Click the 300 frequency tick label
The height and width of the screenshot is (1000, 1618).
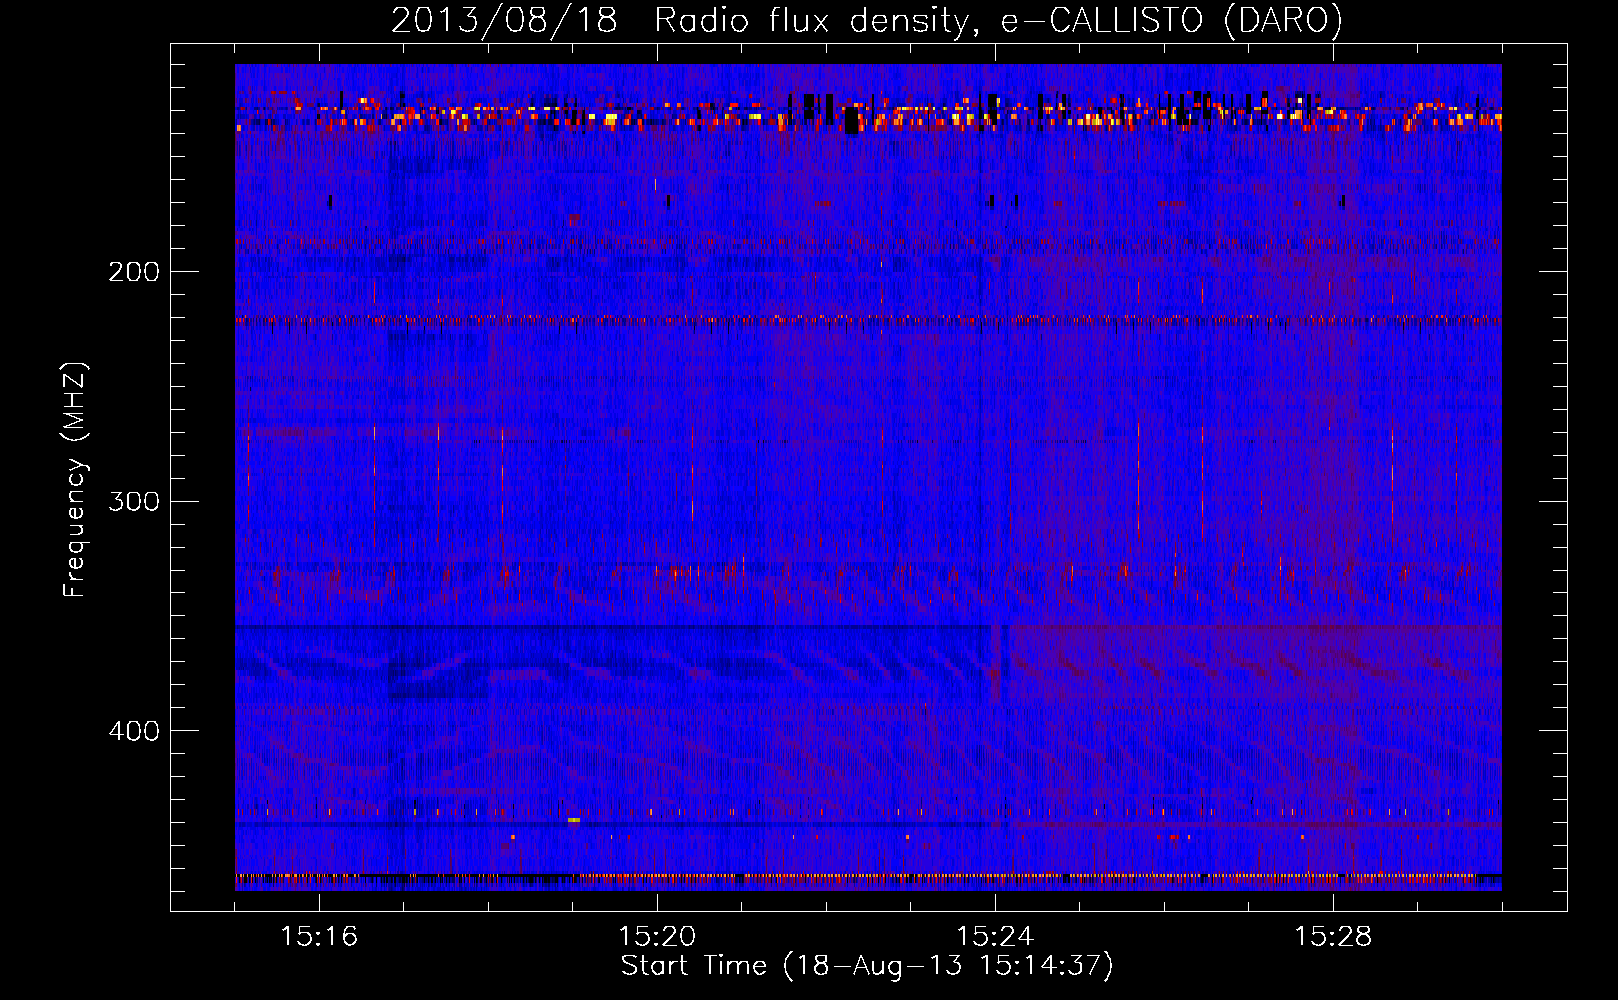pyautogui.click(x=134, y=501)
